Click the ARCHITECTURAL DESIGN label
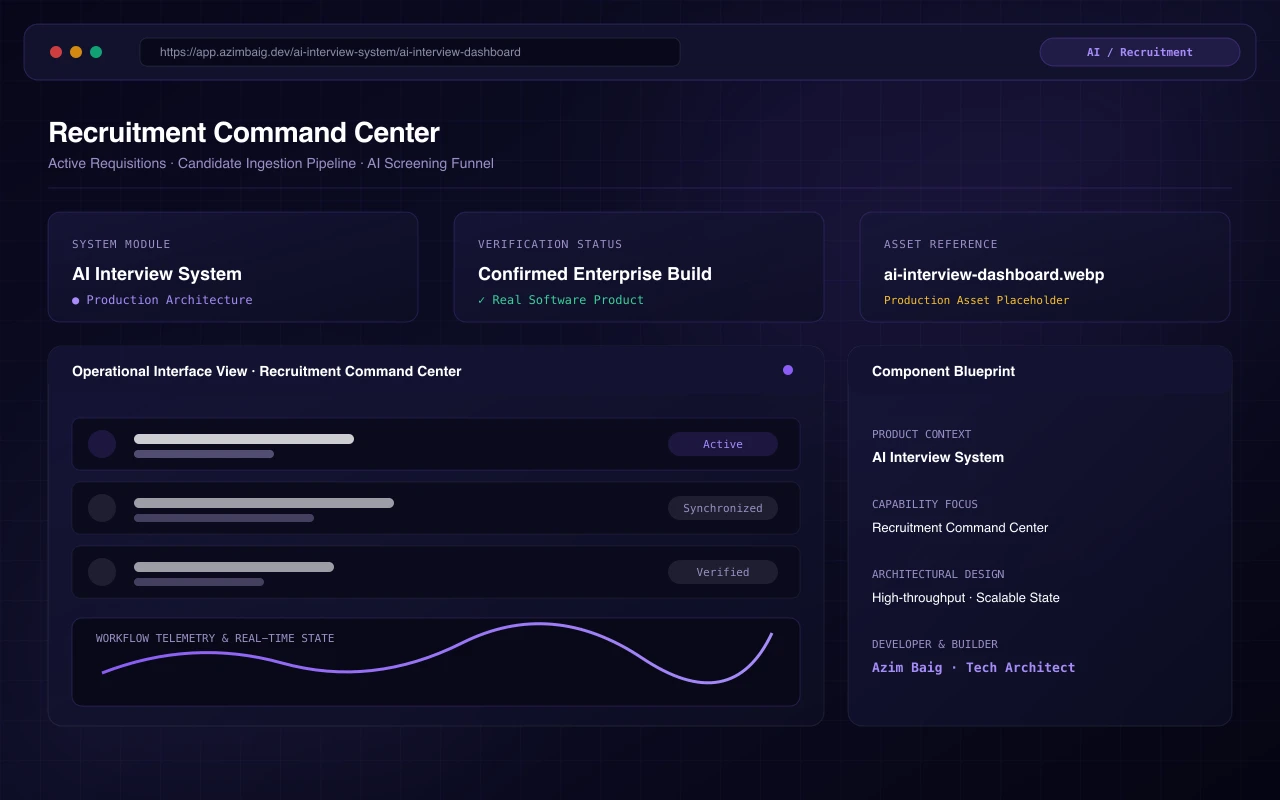1280x800 pixels. click(938, 574)
